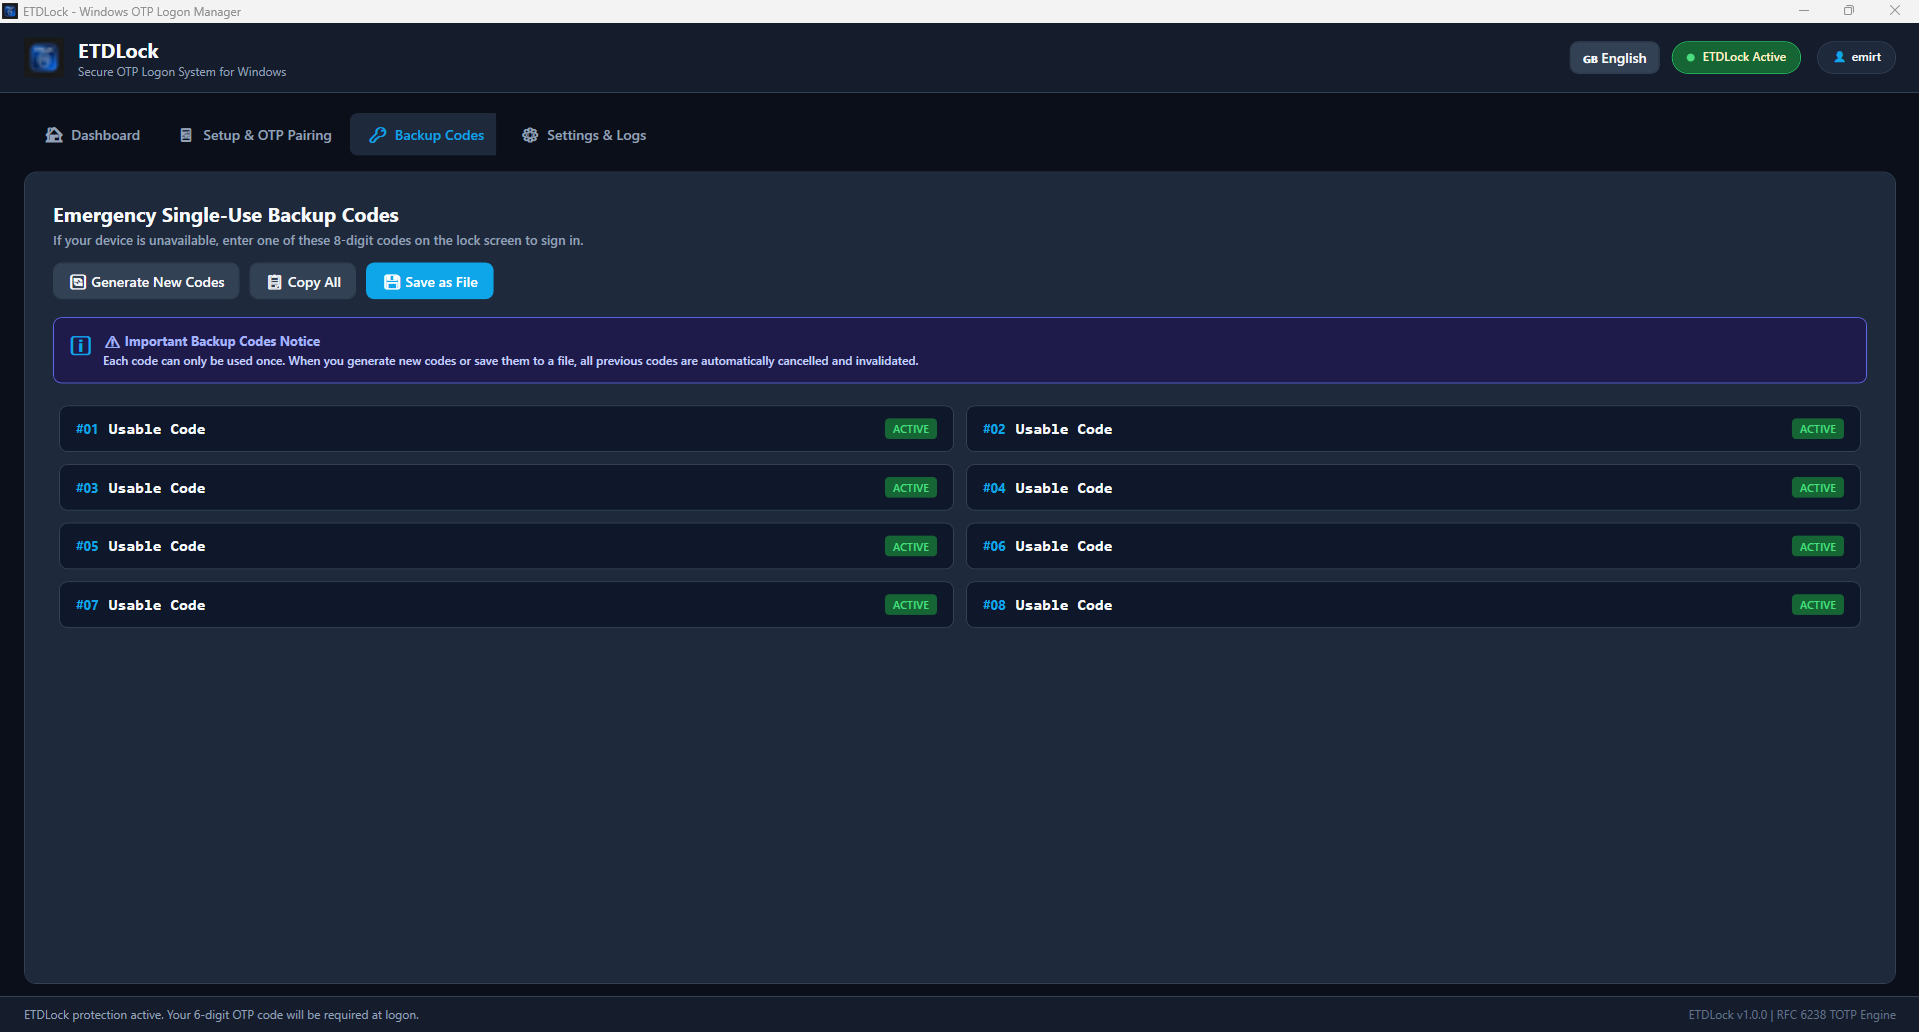
Task: Click the ETDLock Active status badge
Action: coord(1736,57)
